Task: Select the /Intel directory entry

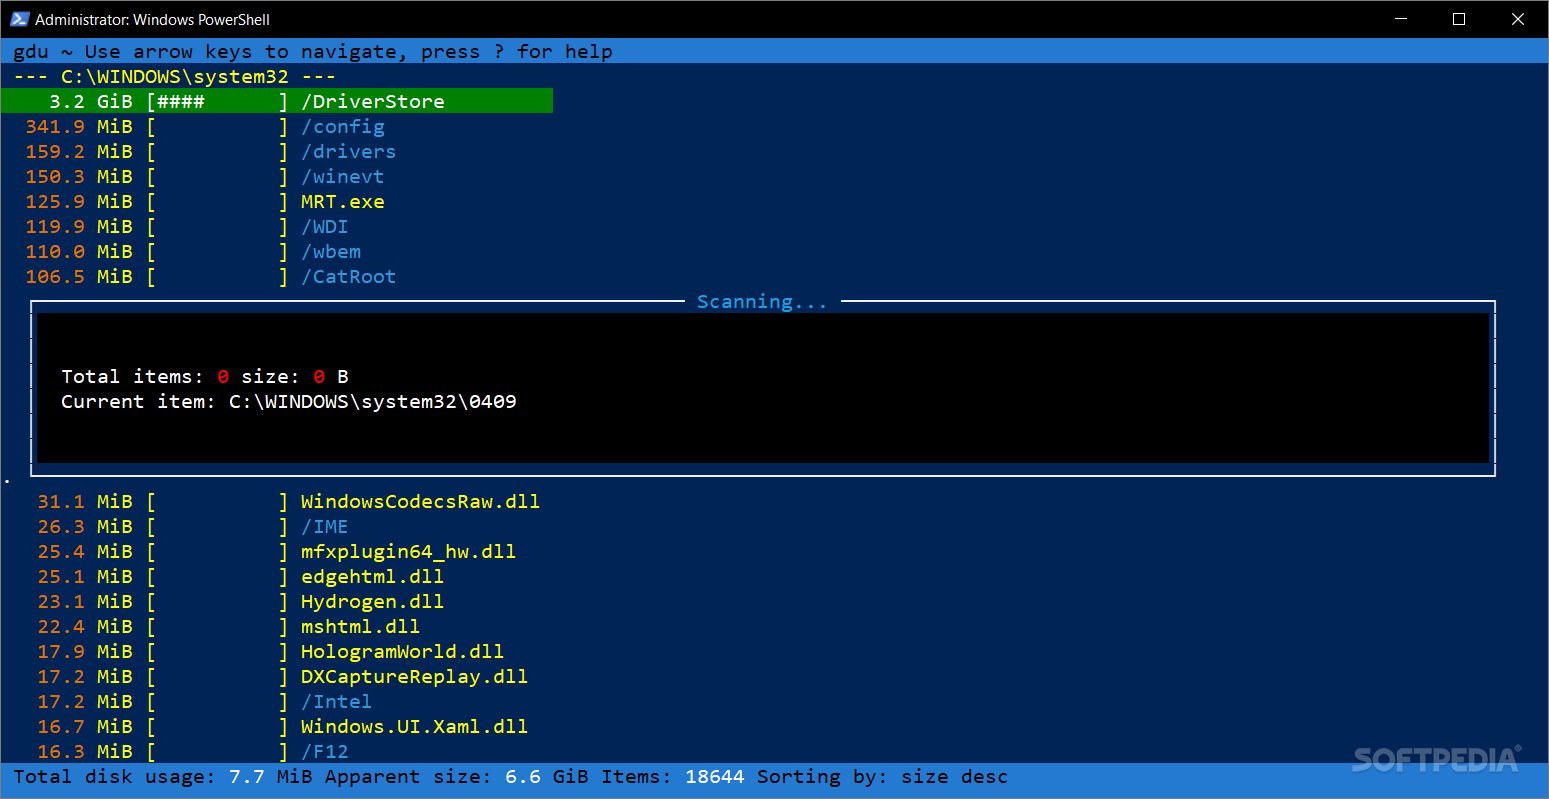Action: pyautogui.click(x=337, y=701)
